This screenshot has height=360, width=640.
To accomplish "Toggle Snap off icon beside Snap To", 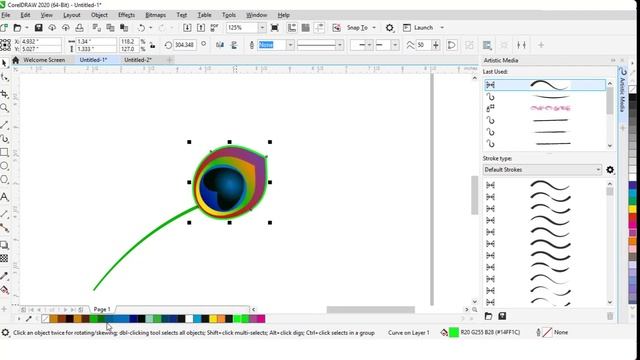I will [336, 28].
